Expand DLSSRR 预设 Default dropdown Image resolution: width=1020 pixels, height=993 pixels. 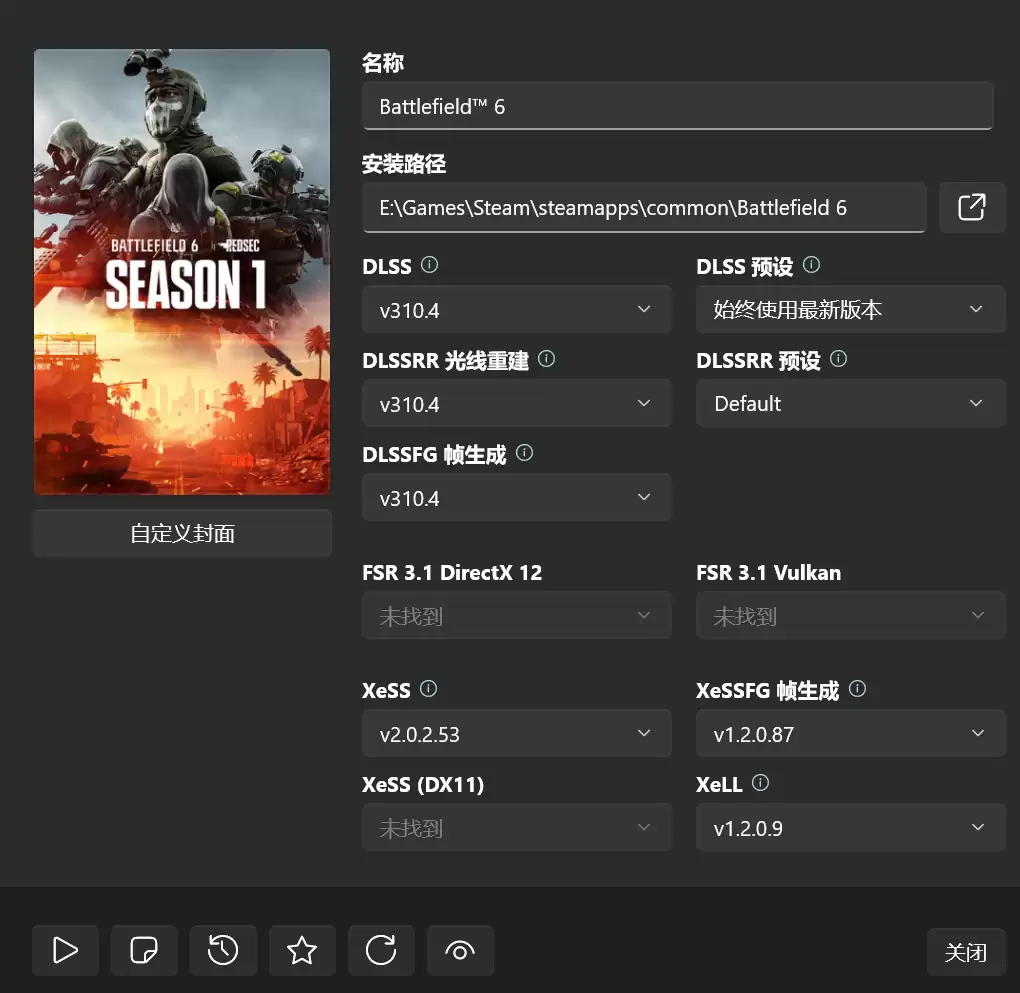(850, 404)
